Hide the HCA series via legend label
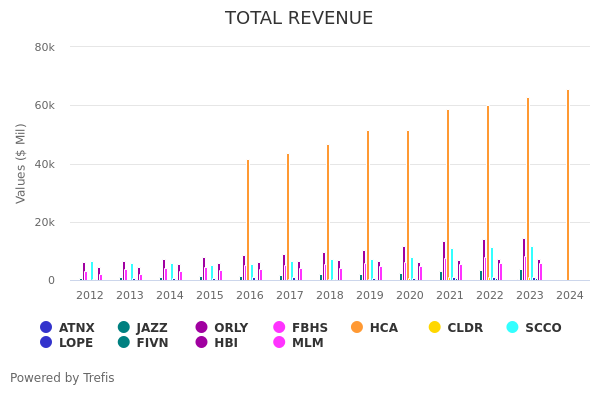600x400 pixels. pos(383,328)
